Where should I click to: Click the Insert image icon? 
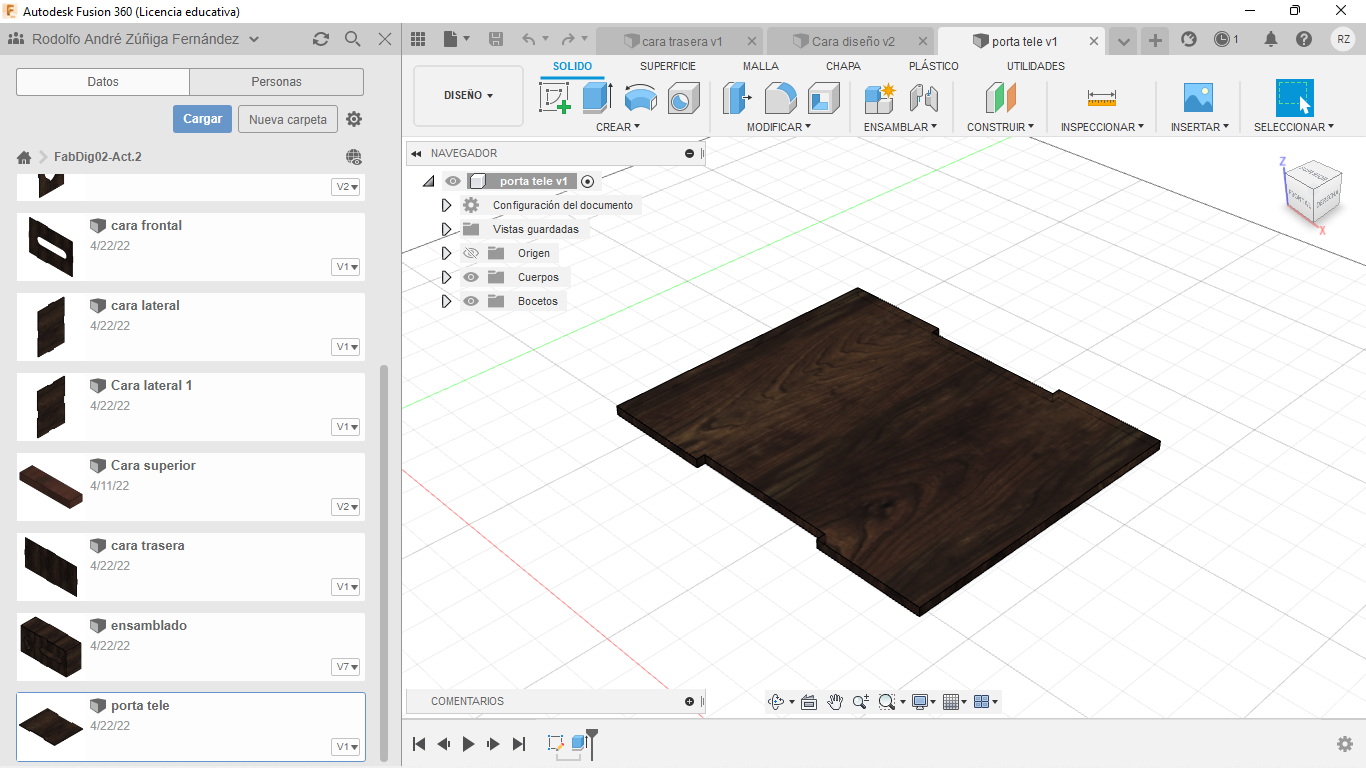tap(1197, 98)
